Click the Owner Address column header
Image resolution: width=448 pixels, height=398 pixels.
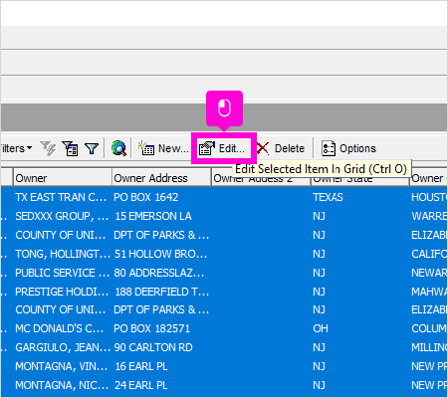tap(161, 178)
